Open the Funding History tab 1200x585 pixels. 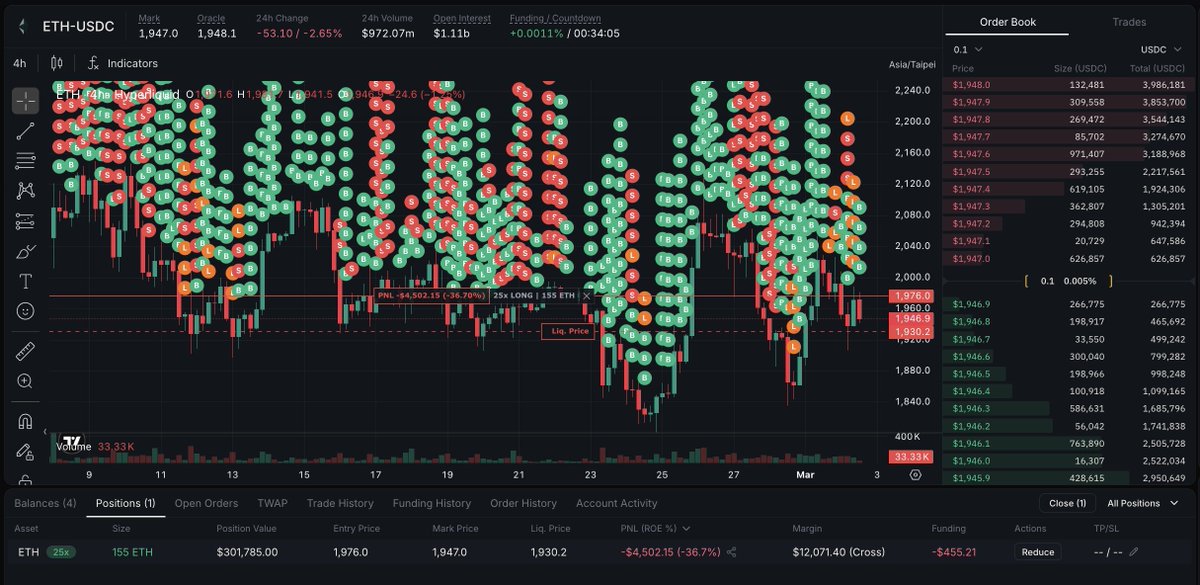coord(431,503)
